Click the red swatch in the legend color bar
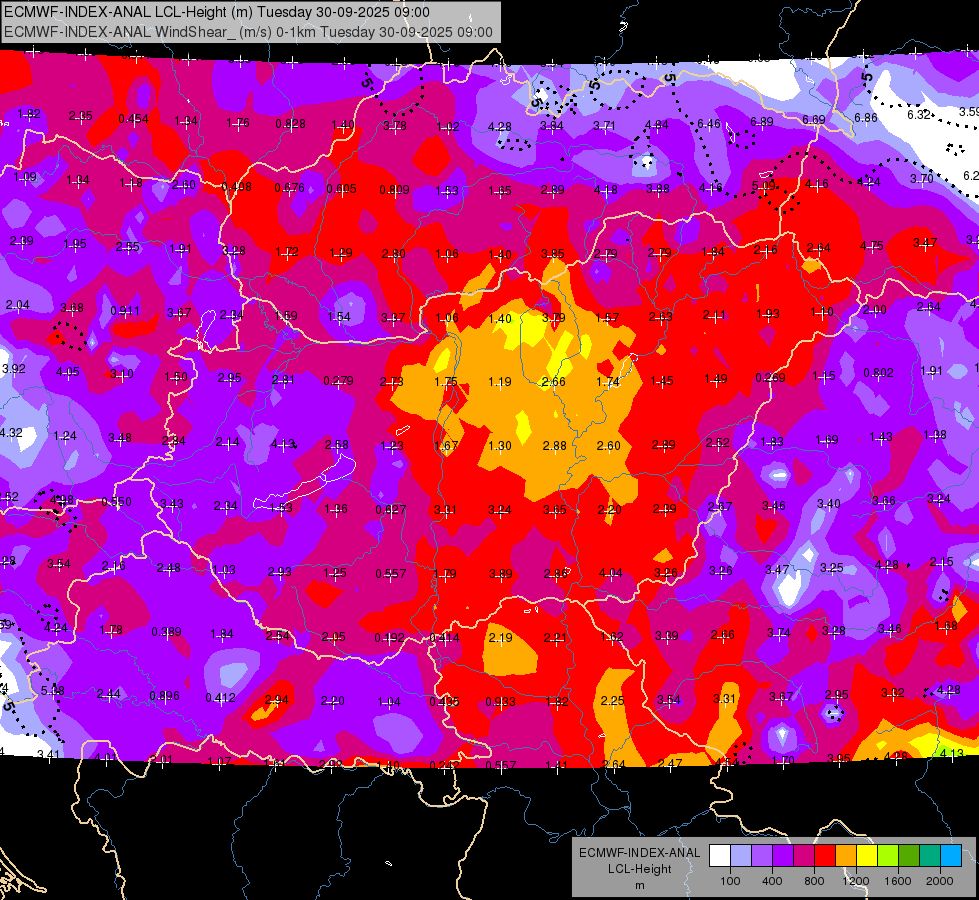The height and width of the screenshot is (900, 979). [825, 856]
